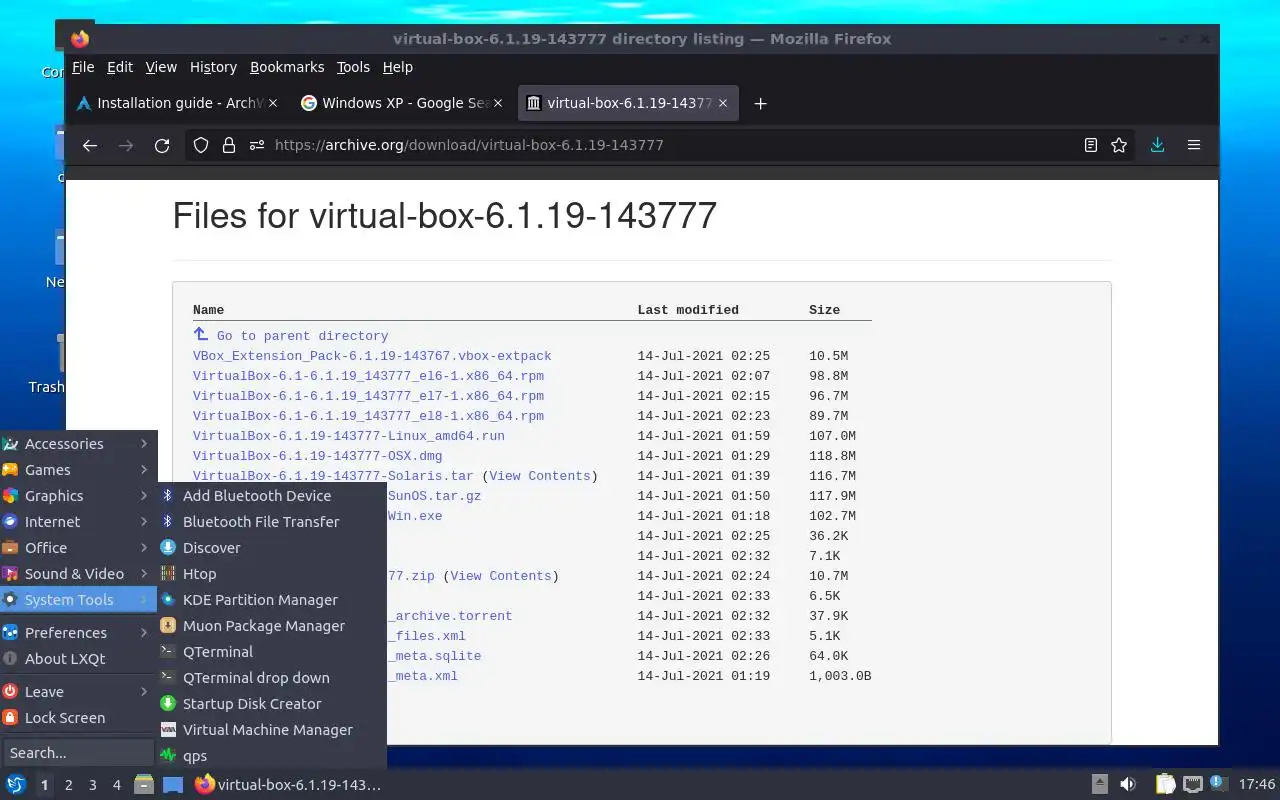Image resolution: width=1280 pixels, height=800 pixels.
Task: Download VBox_Extension_Pack-6.1.19-143767.vbox-extpack
Action: click(372, 356)
